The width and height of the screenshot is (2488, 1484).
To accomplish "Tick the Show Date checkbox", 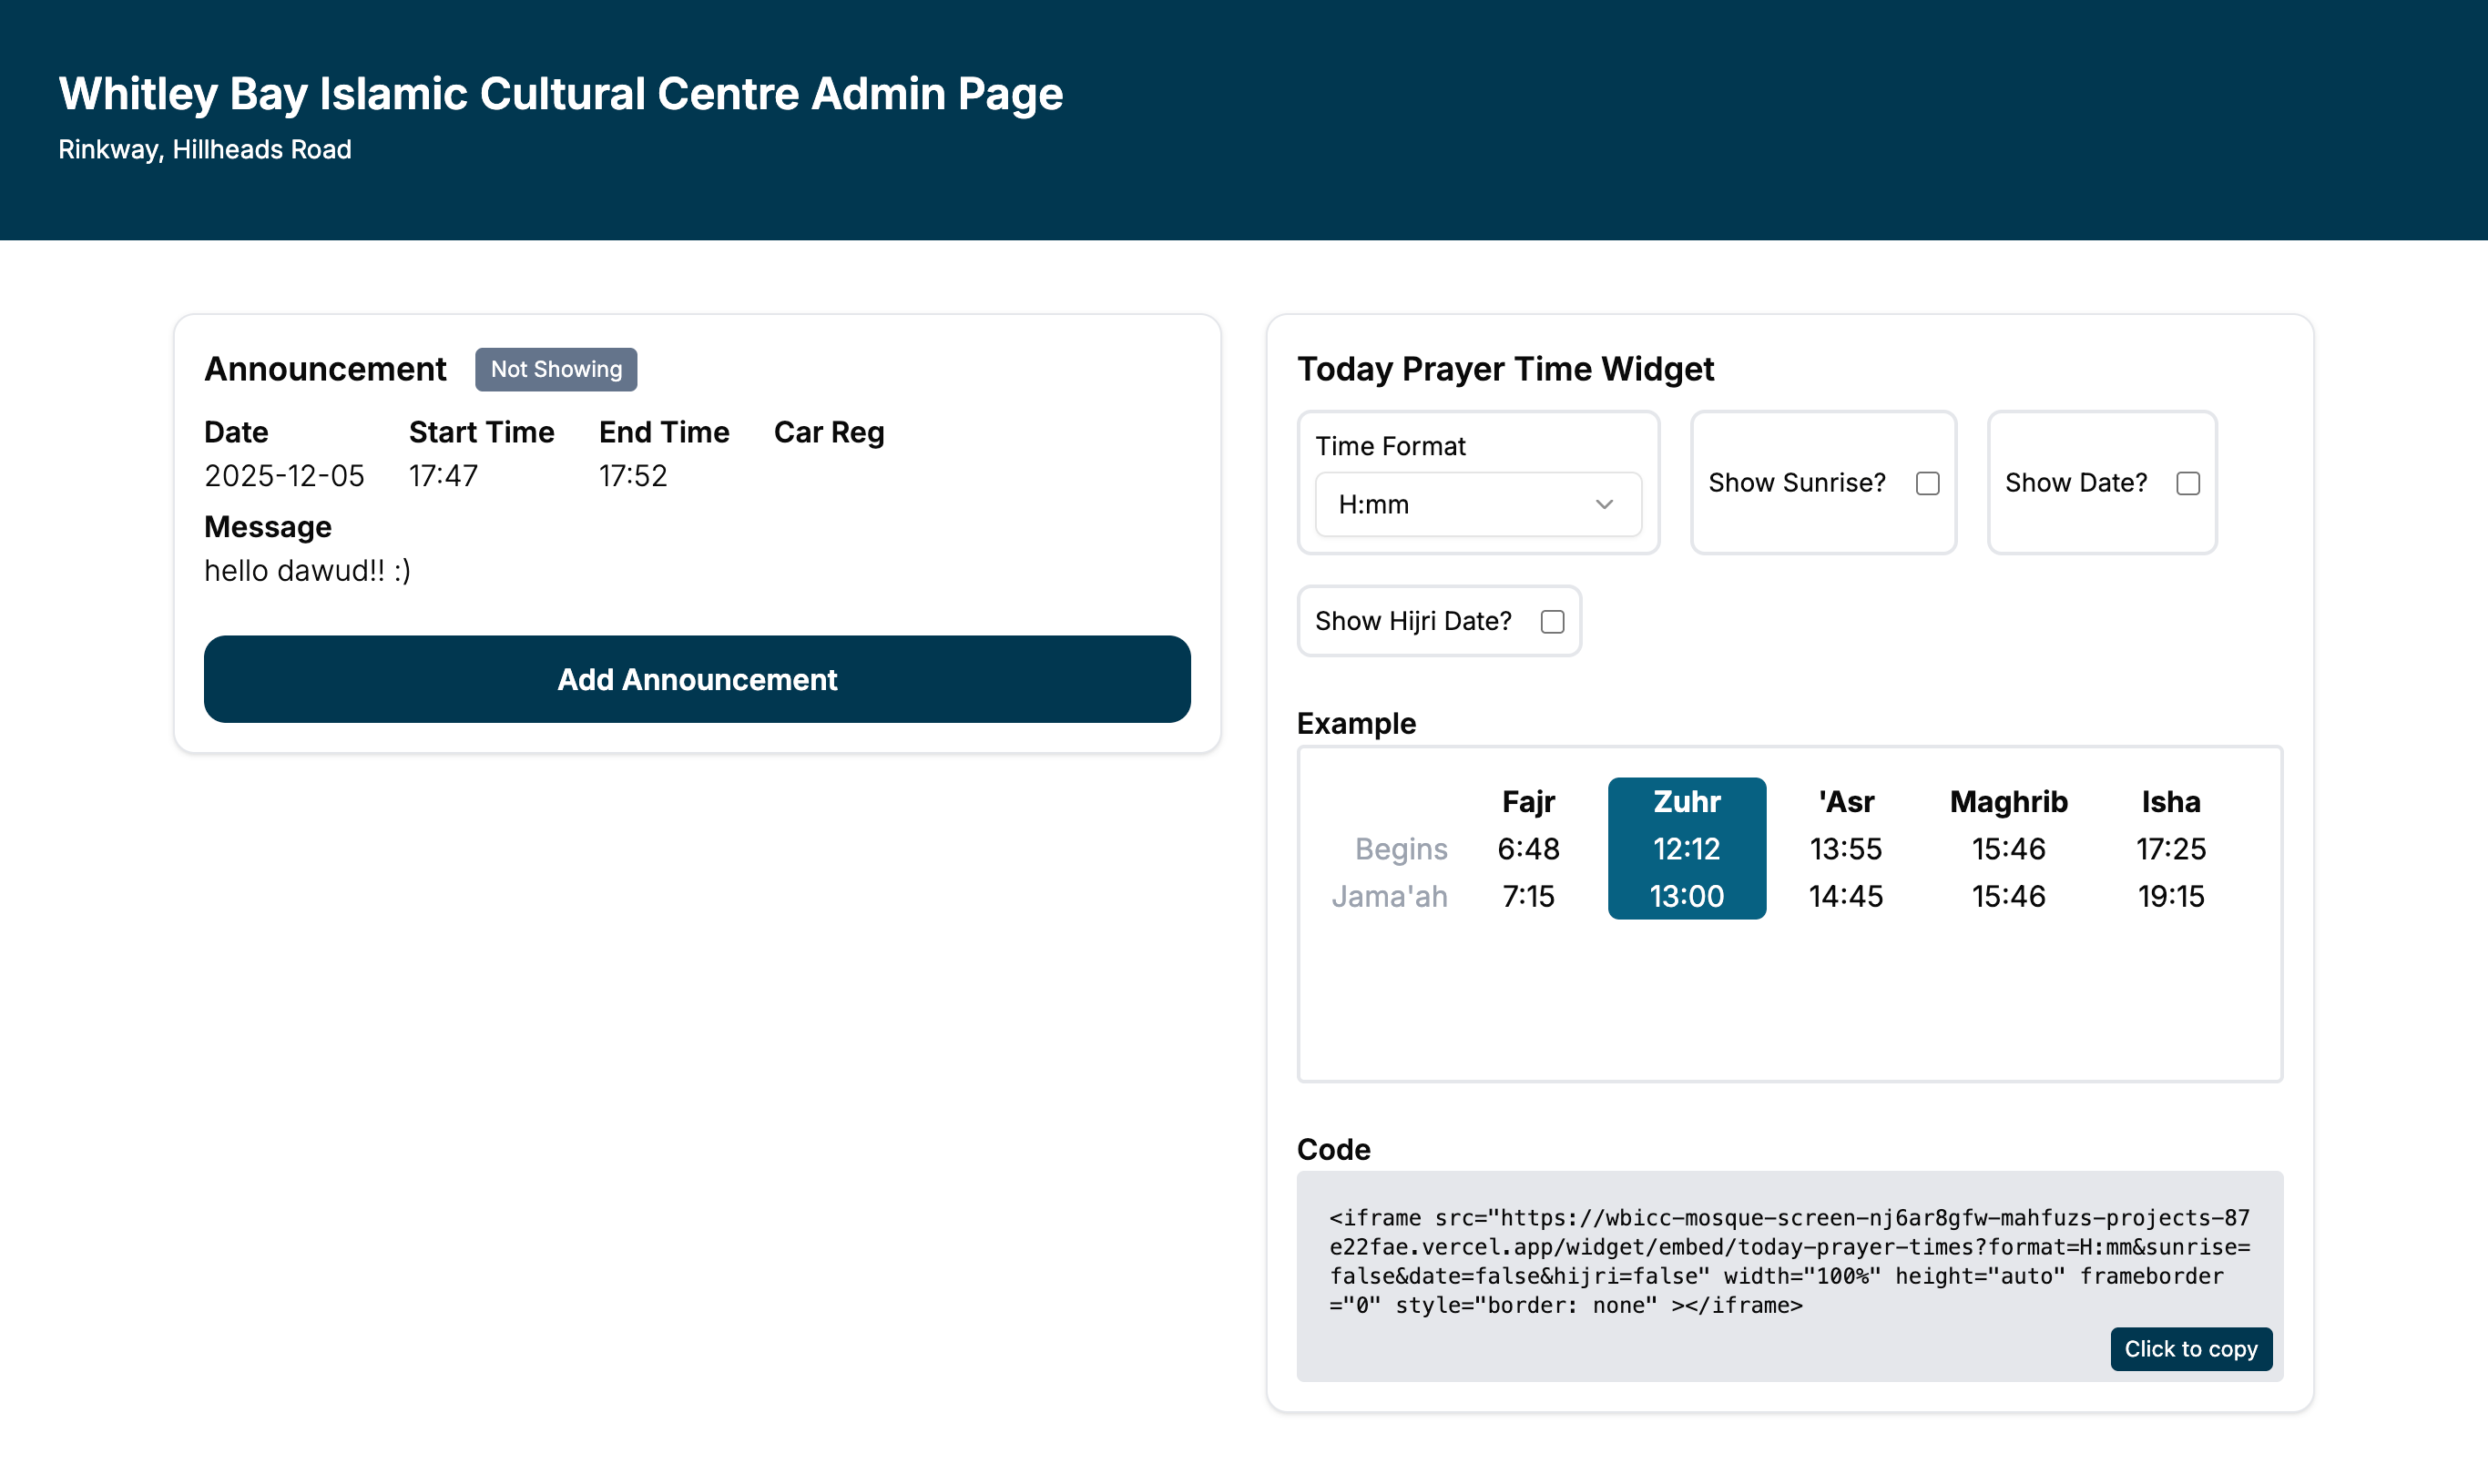I will 2187,483.
